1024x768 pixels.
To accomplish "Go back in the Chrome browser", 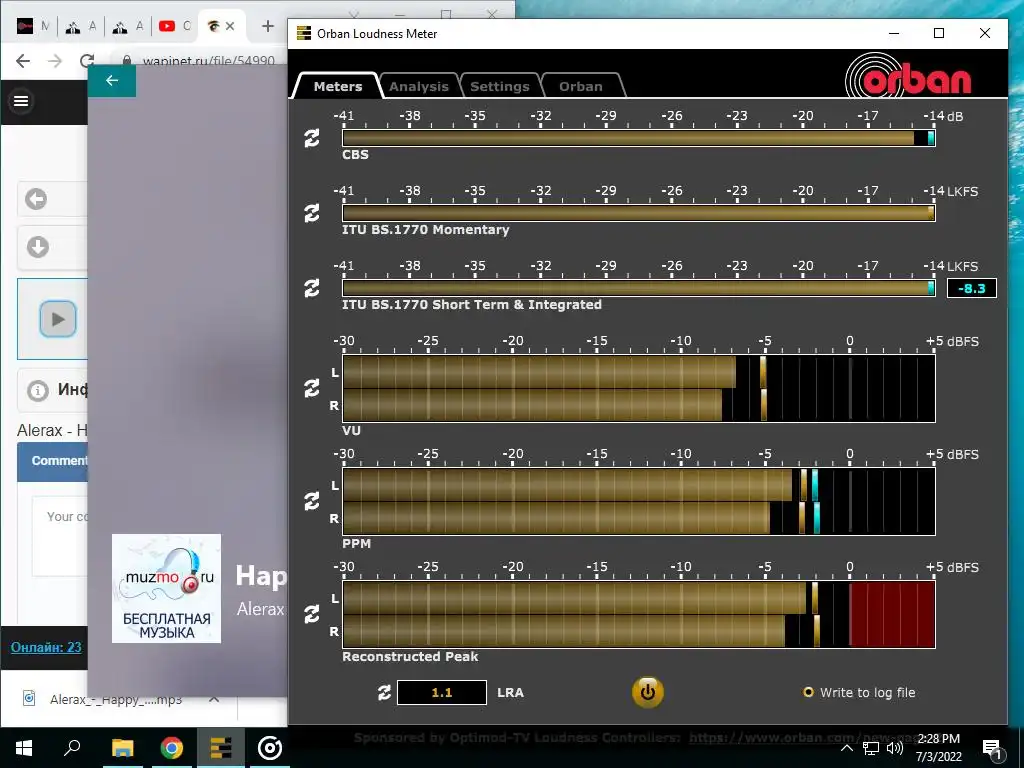I will pos(23,61).
